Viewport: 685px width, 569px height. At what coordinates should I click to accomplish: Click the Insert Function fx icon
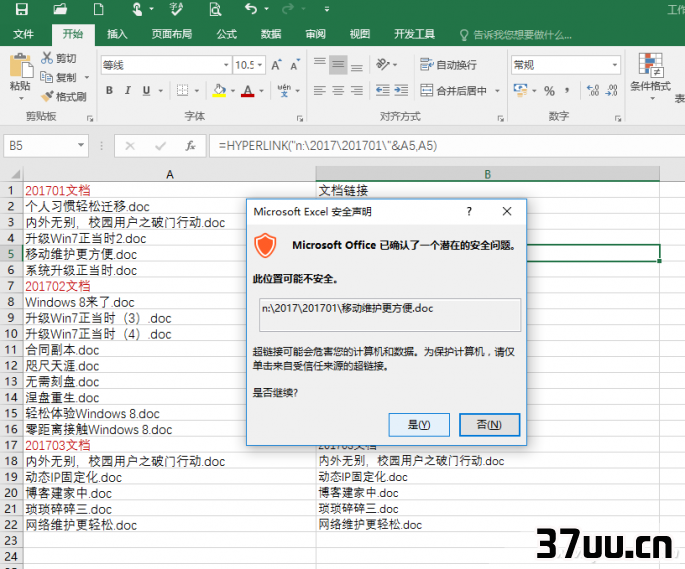click(x=190, y=146)
